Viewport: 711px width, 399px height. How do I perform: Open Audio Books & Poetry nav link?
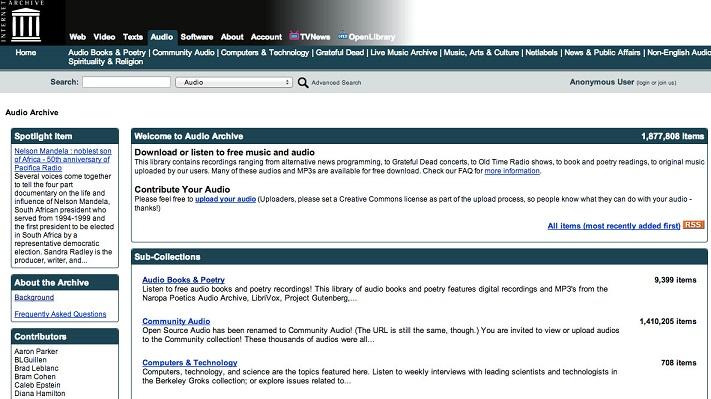click(107, 53)
